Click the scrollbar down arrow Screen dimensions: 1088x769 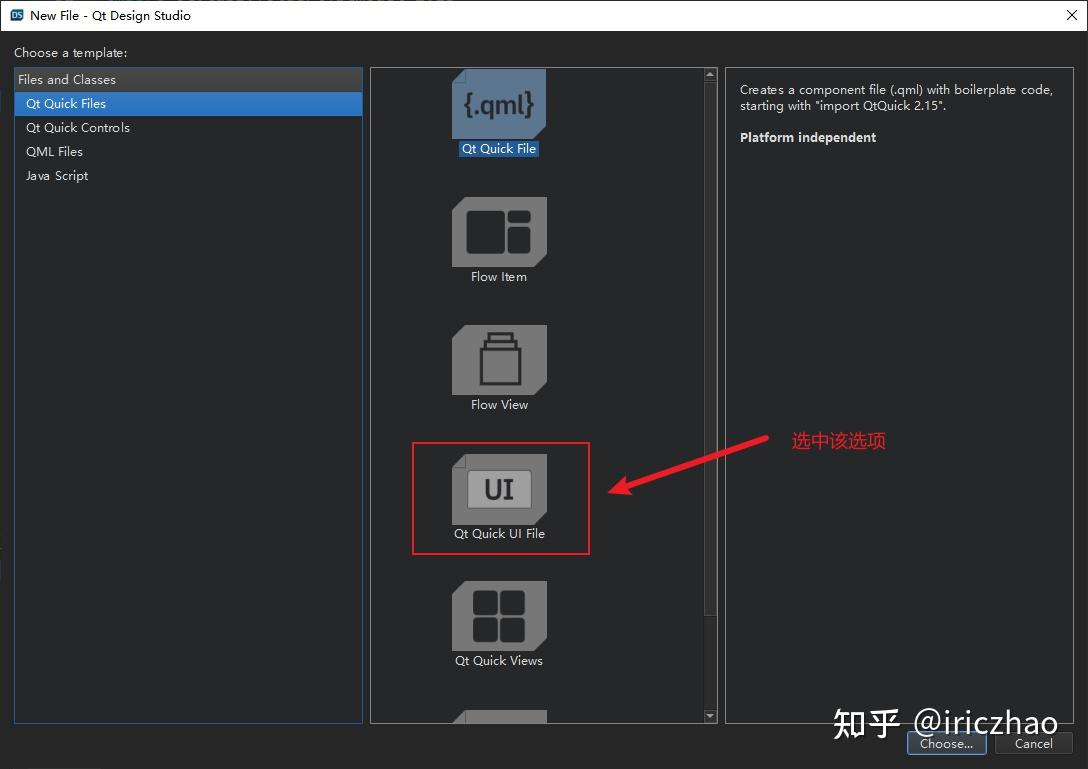pos(710,716)
